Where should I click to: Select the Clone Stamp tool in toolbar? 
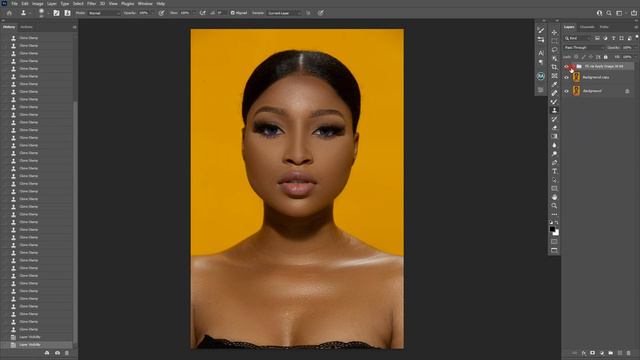click(554, 111)
